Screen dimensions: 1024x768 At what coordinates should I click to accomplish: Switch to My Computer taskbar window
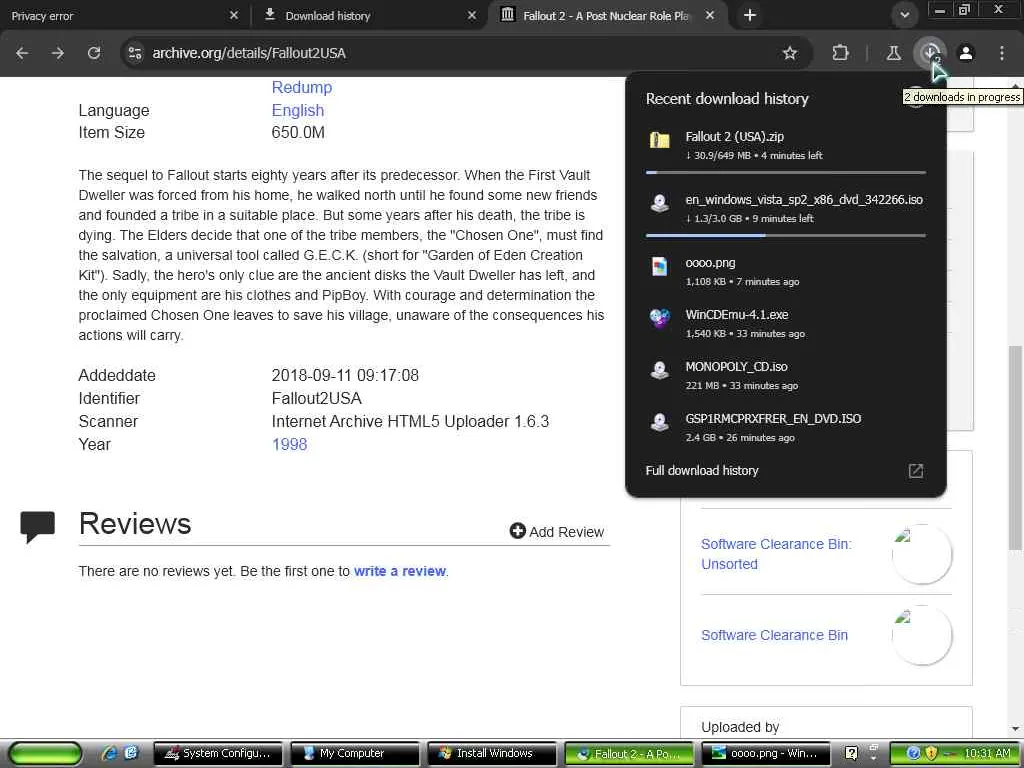click(355, 753)
